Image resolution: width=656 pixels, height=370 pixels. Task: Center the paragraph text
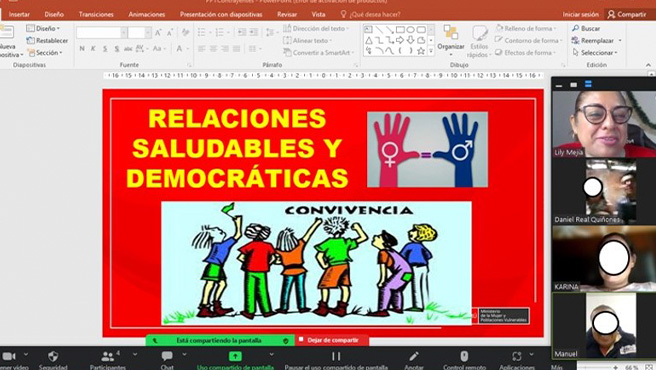click(213, 49)
